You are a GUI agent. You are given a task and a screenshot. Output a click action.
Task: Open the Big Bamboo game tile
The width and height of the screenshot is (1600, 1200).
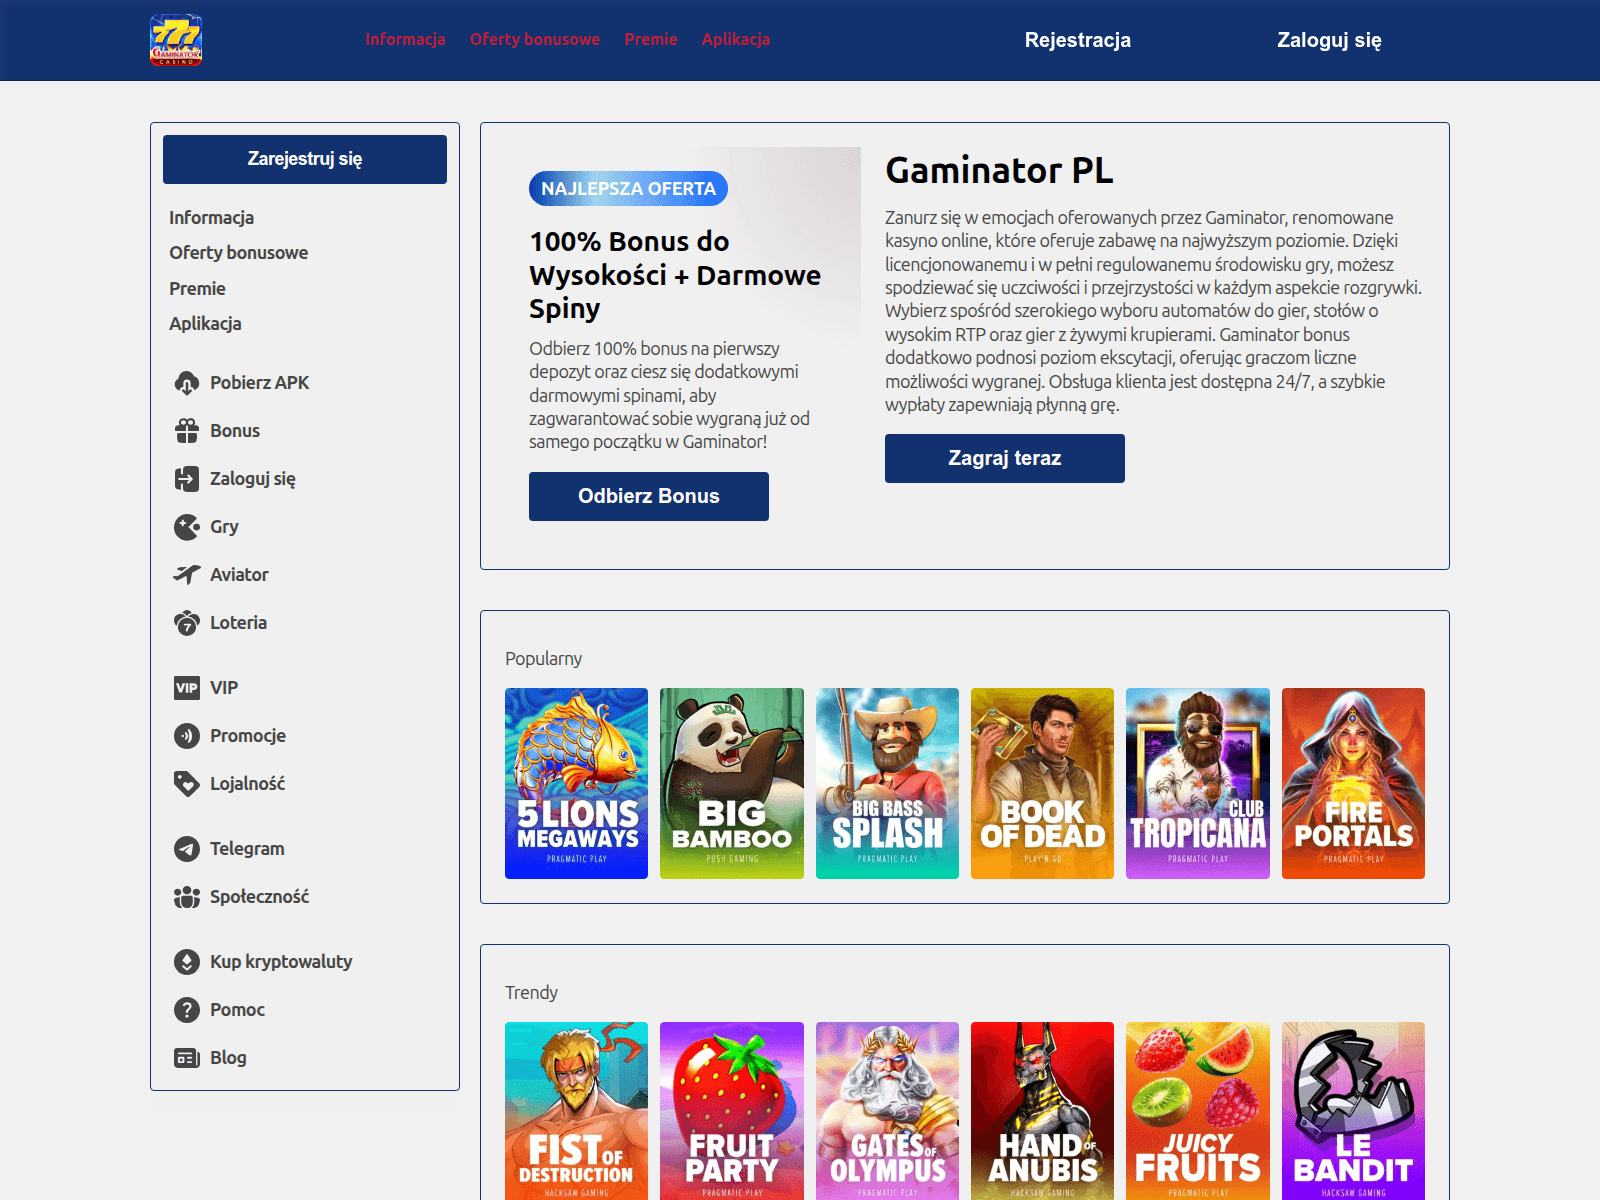(732, 783)
